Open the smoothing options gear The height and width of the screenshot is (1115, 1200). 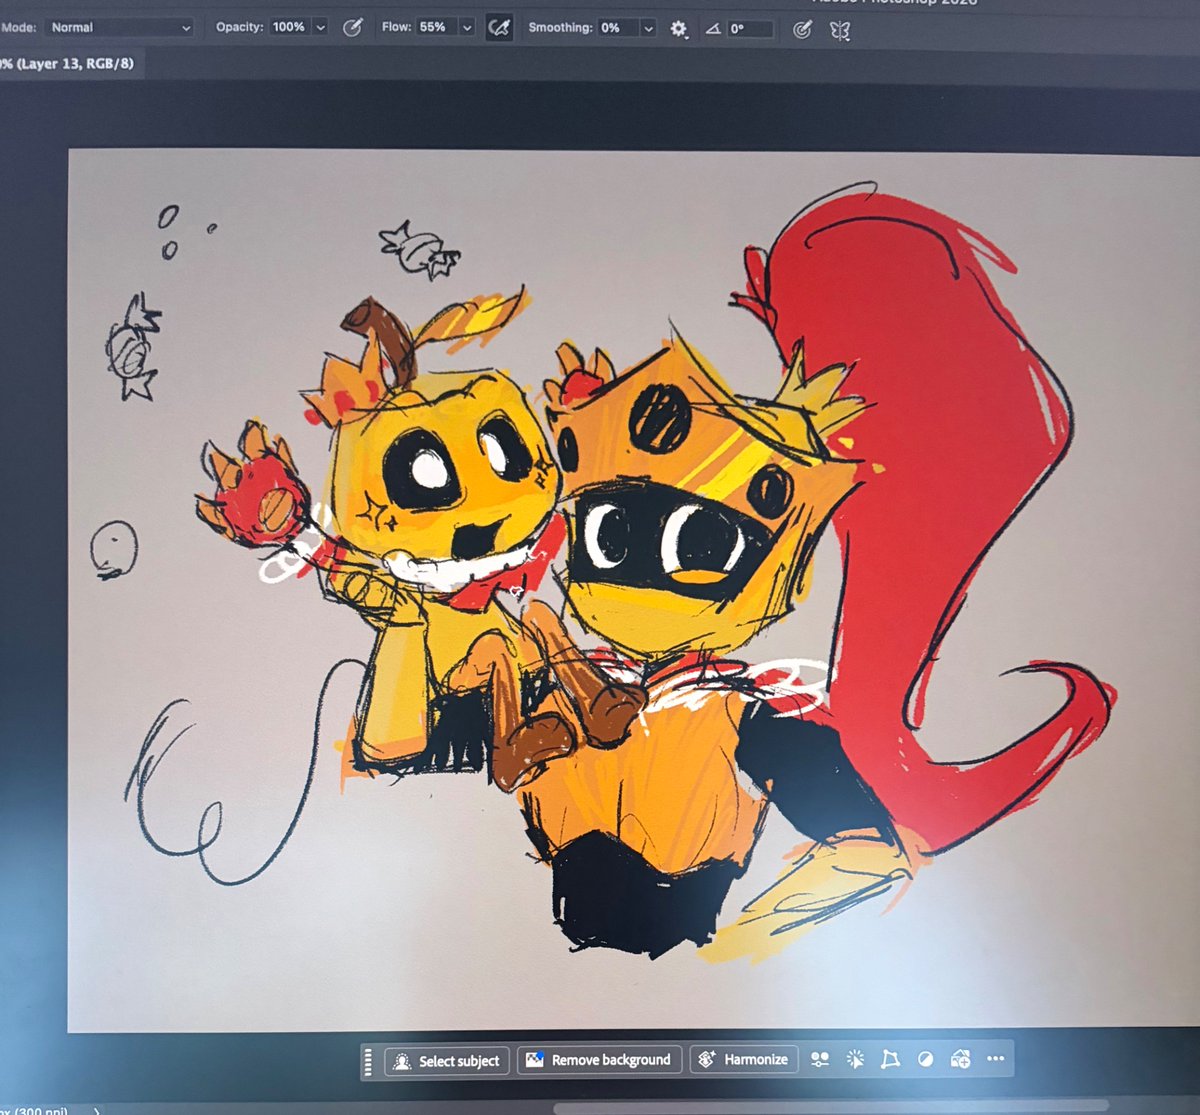coord(679,29)
